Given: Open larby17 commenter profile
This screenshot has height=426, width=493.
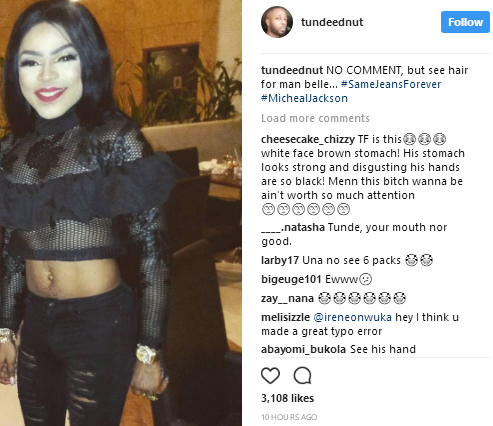Looking at the screenshot, I should point(280,260).
